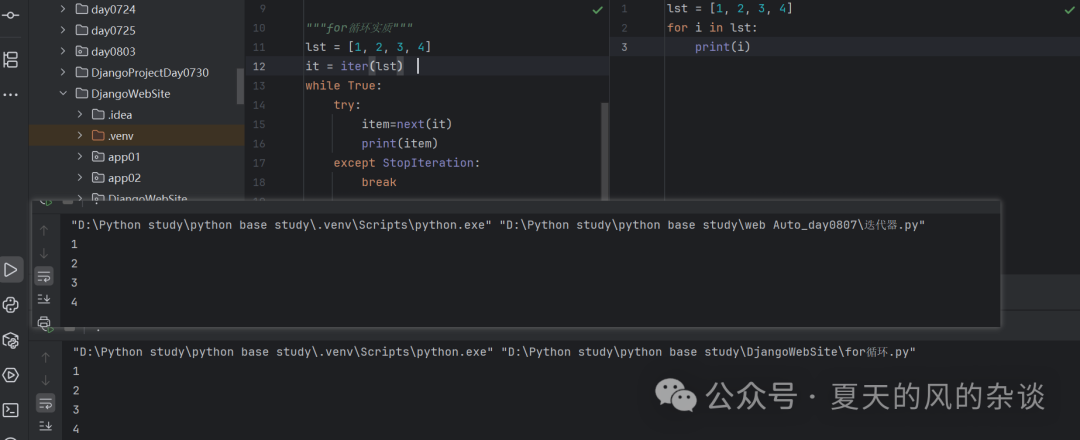Select day0724 in the project tree

pos(113,9)
